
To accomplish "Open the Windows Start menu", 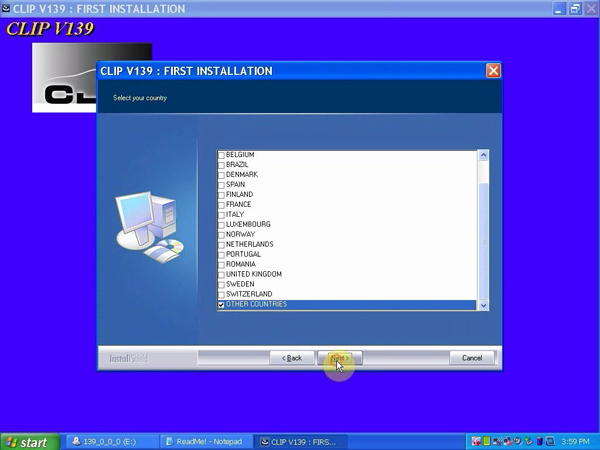I will pos(28,442).
